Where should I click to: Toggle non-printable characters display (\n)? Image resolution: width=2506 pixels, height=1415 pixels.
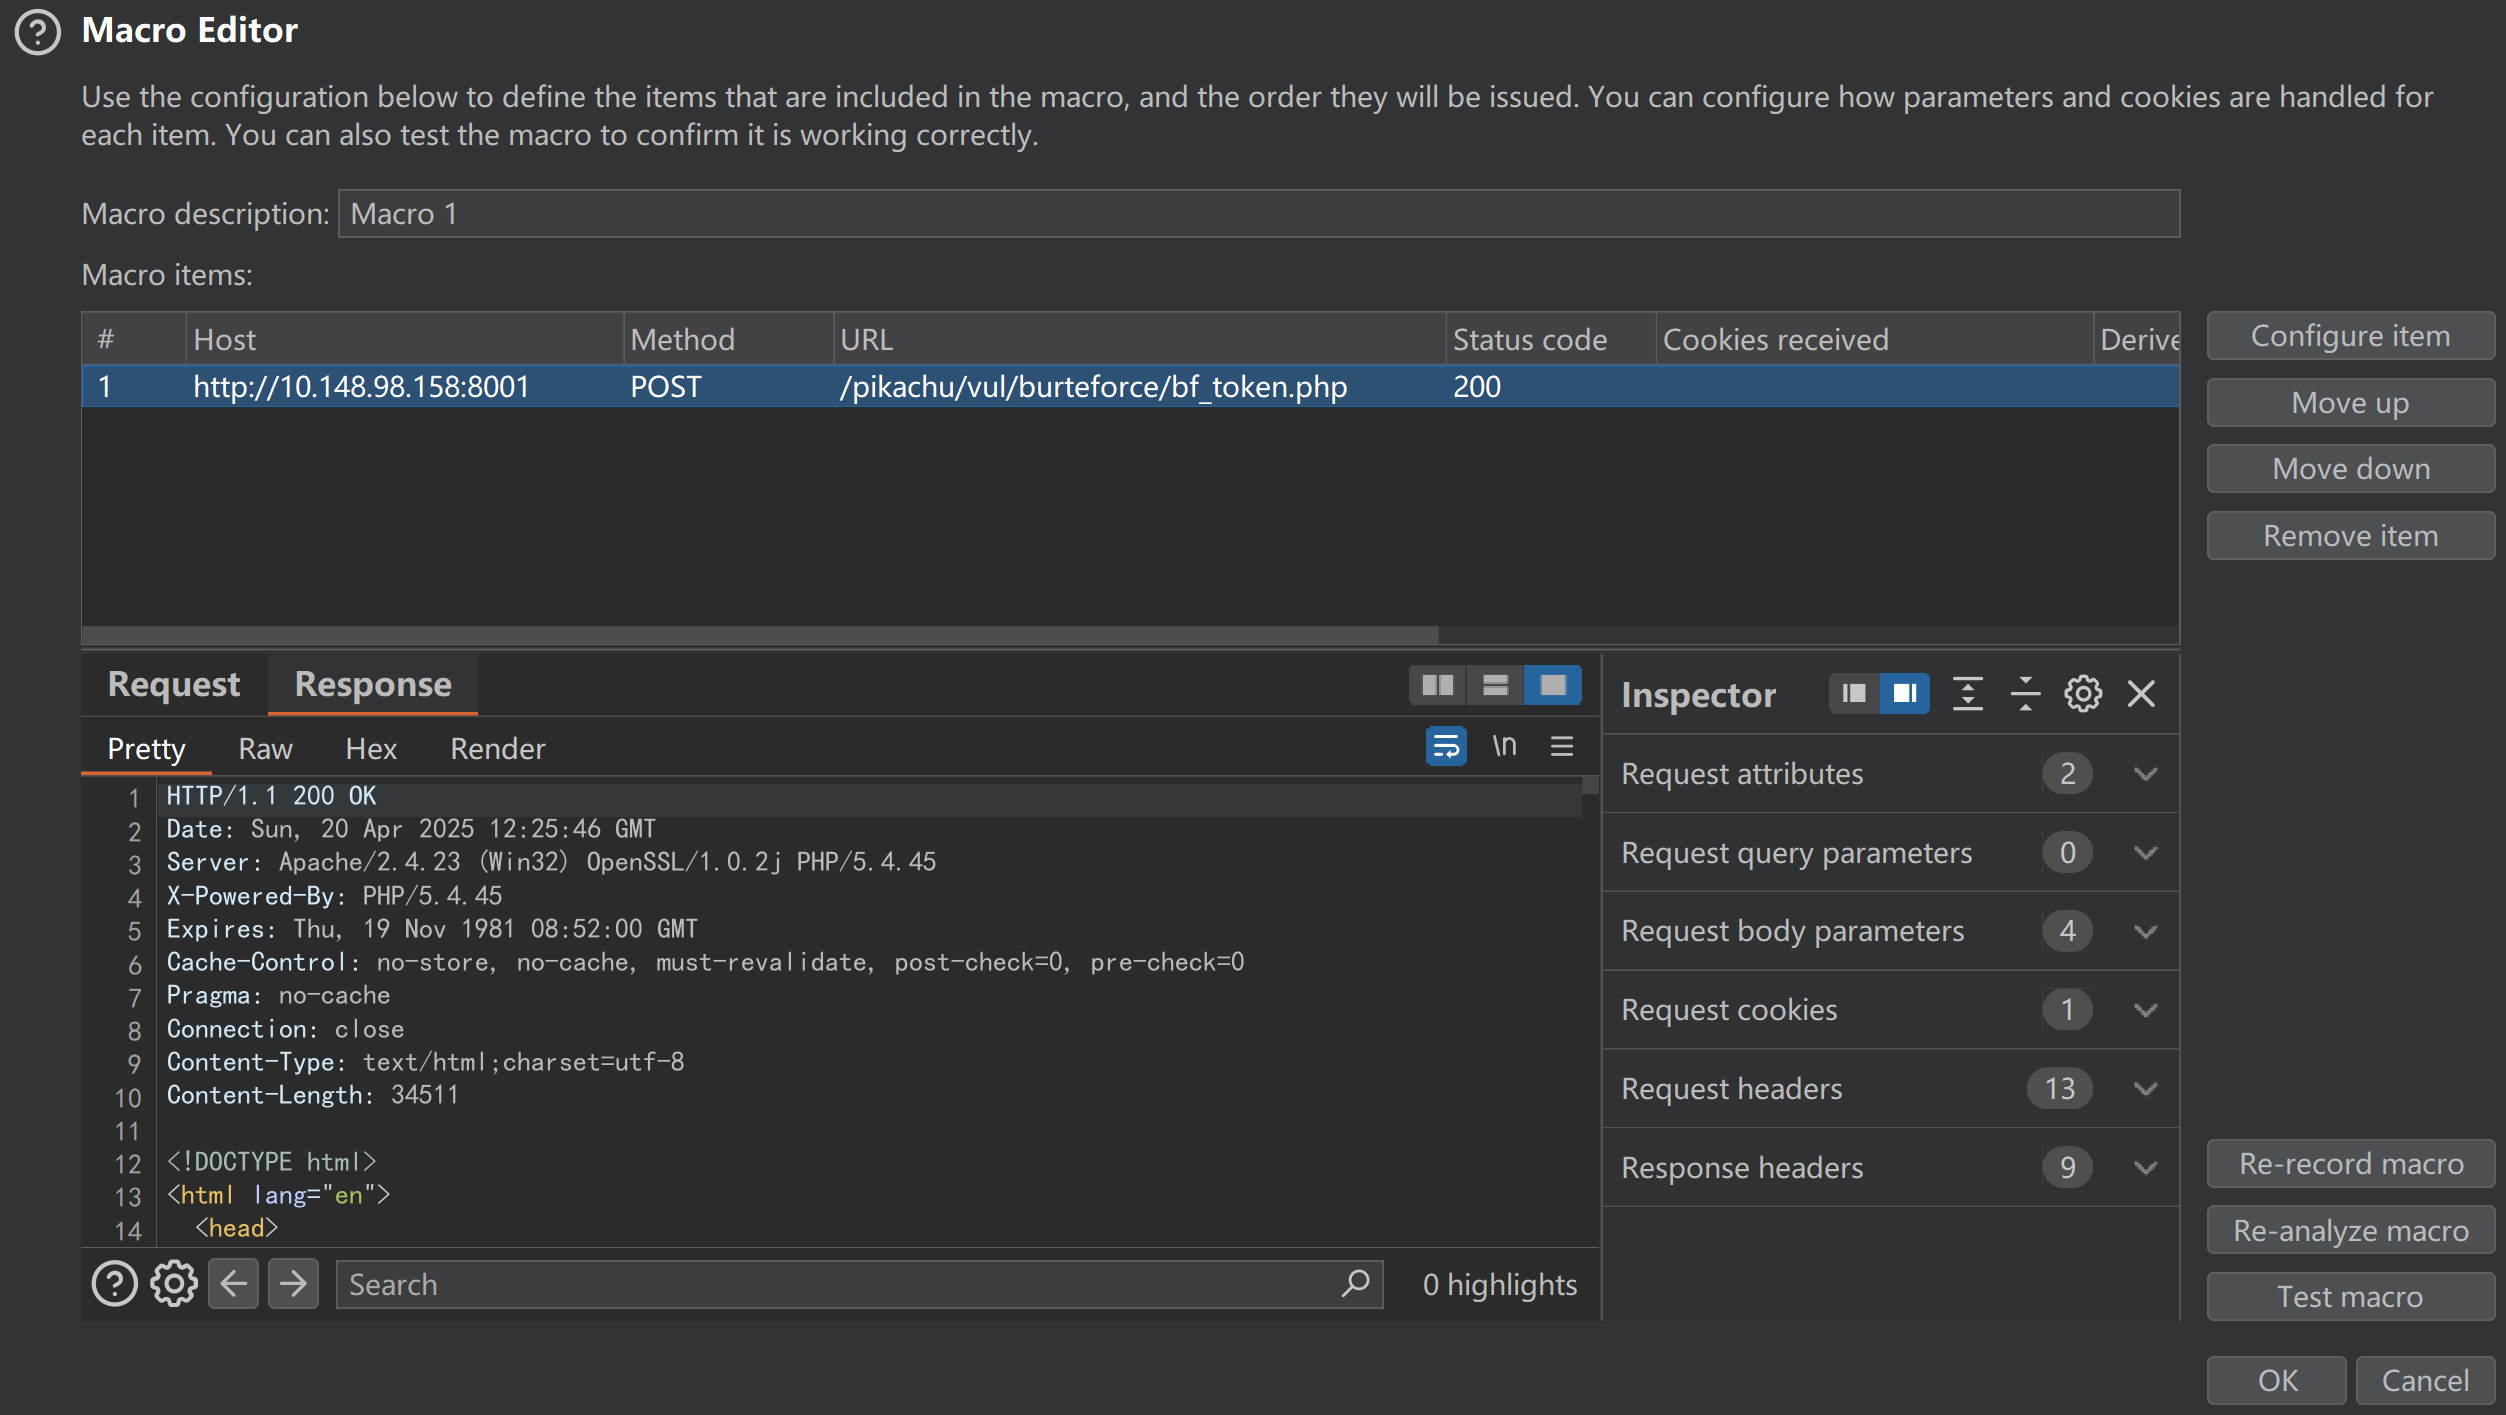pyautogui.click(x=1504, y=746)
